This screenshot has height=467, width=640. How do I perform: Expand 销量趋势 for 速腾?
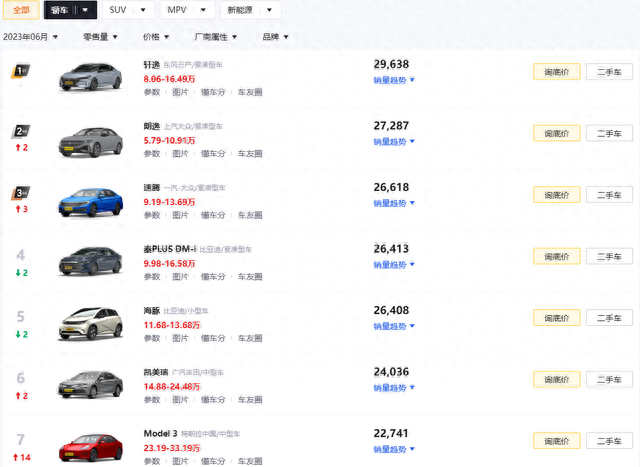394,203
